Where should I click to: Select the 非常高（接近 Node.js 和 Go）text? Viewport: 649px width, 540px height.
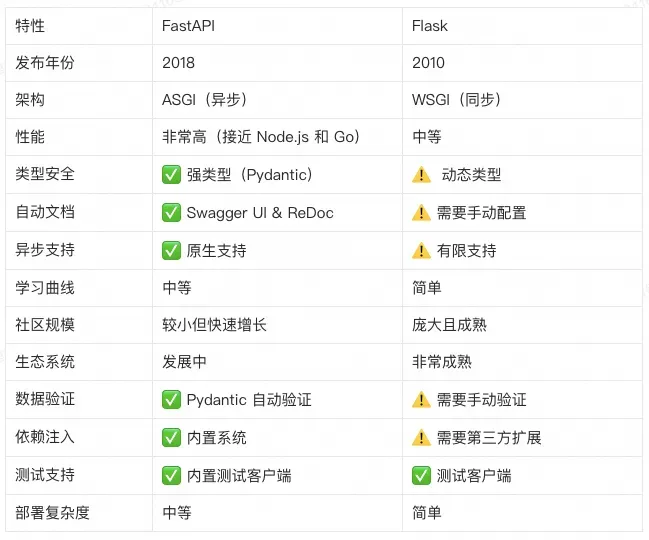tap(261, 137)
